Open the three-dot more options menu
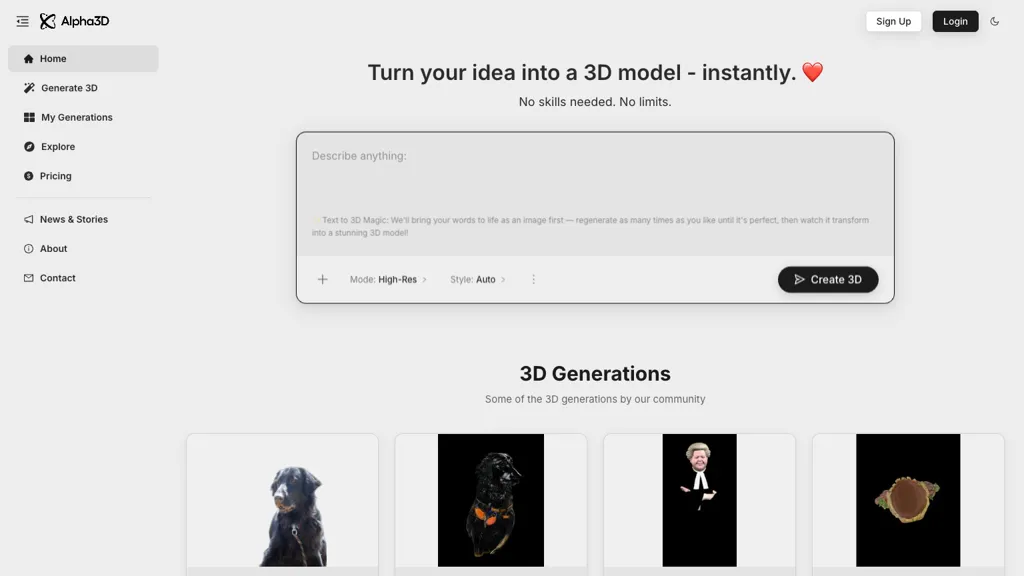The height and width of the screenshot is (576, 1024). coord(533,280)
